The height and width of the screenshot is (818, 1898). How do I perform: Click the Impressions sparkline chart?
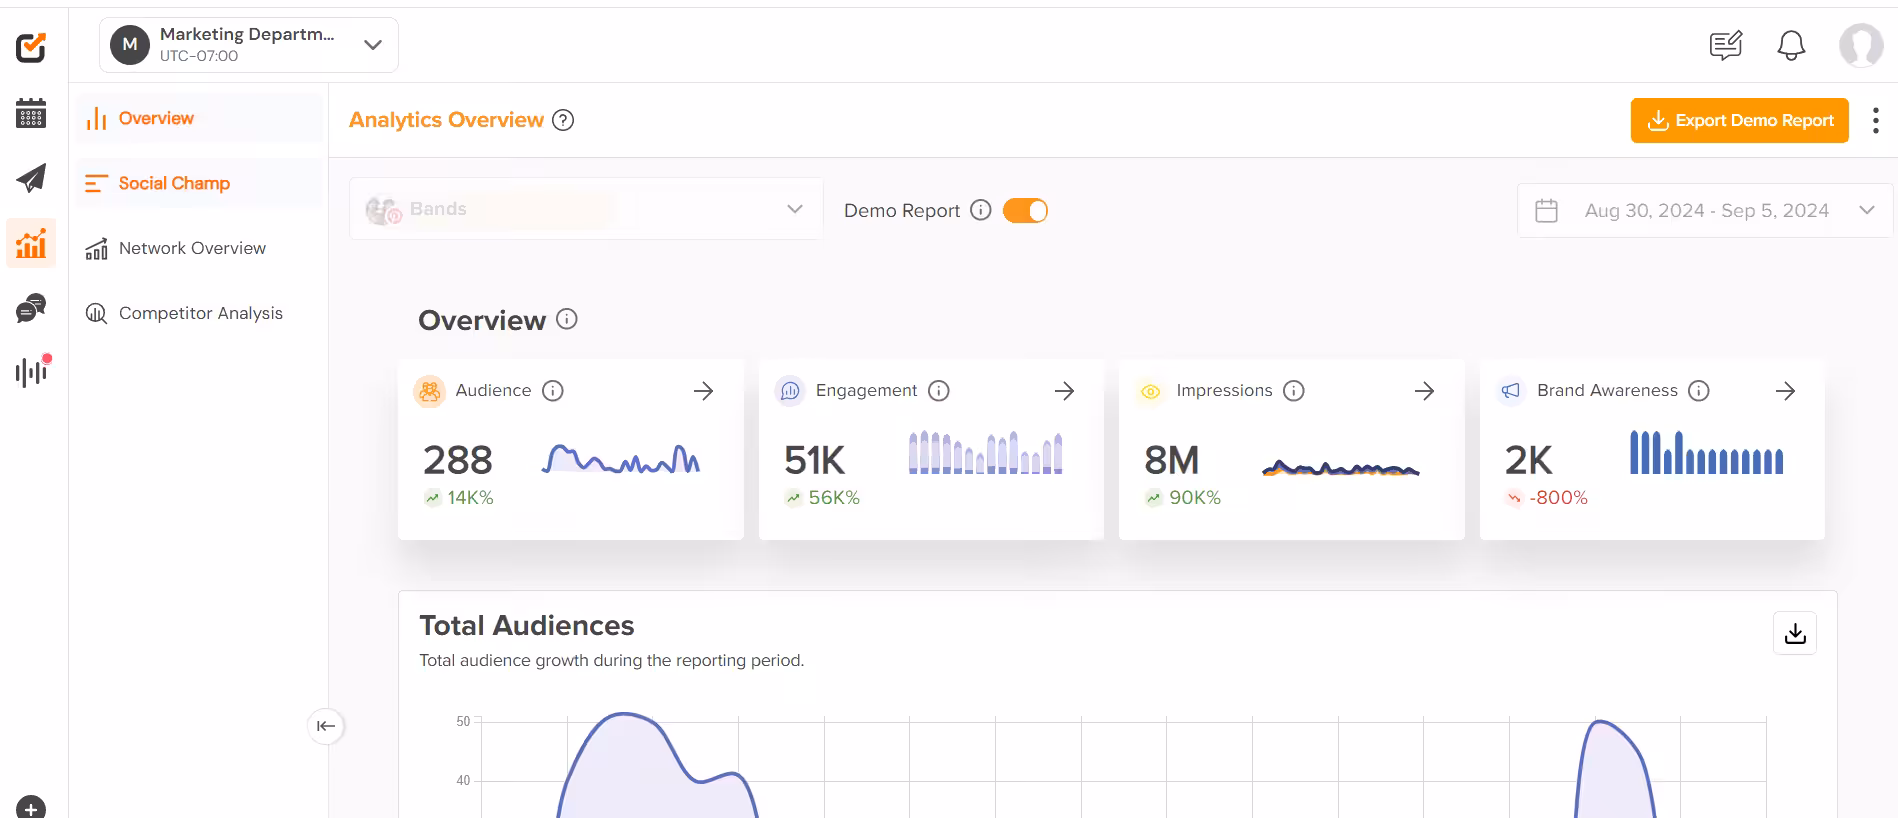pyautogui.click(x=1341, y=467)
